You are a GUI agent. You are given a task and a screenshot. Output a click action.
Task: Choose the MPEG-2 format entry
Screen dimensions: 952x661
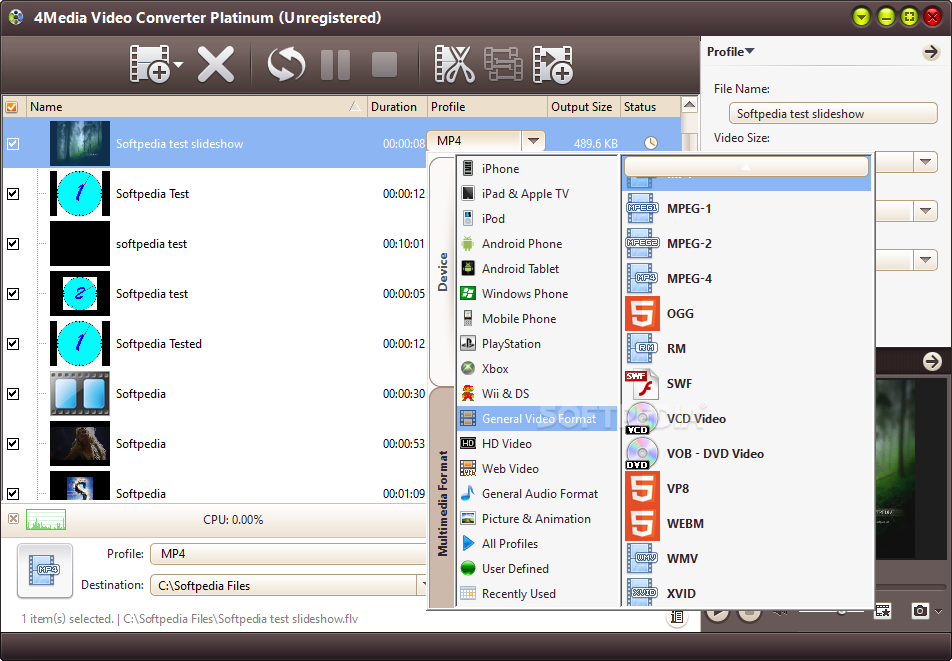(747, 243)
